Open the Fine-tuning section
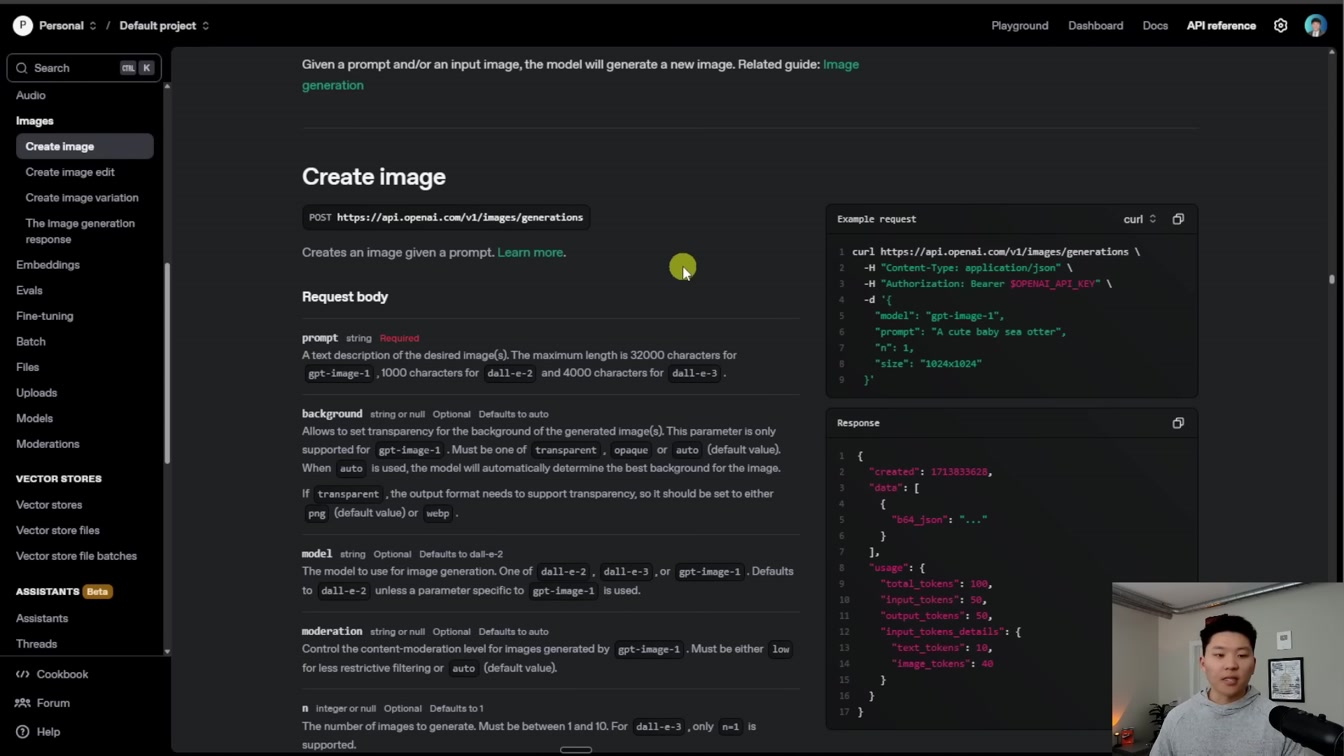This screenshot has height=756, width=1344. coord(45,316)
